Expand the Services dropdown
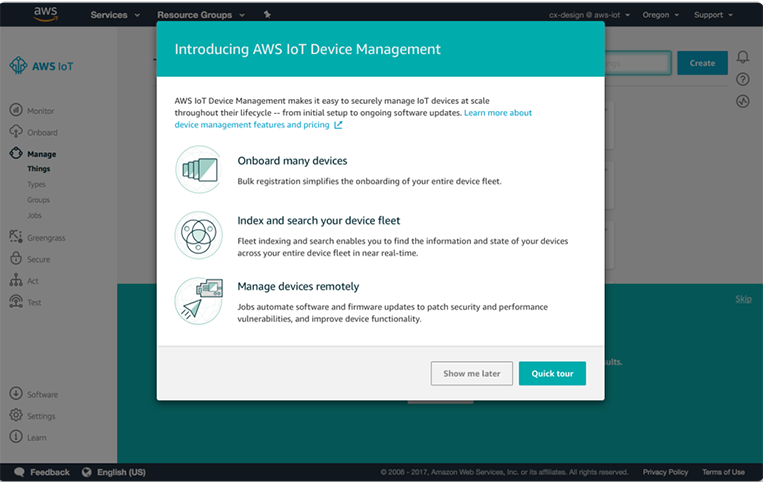The width and height of the screenshot is (763, 482). point(115,15)
